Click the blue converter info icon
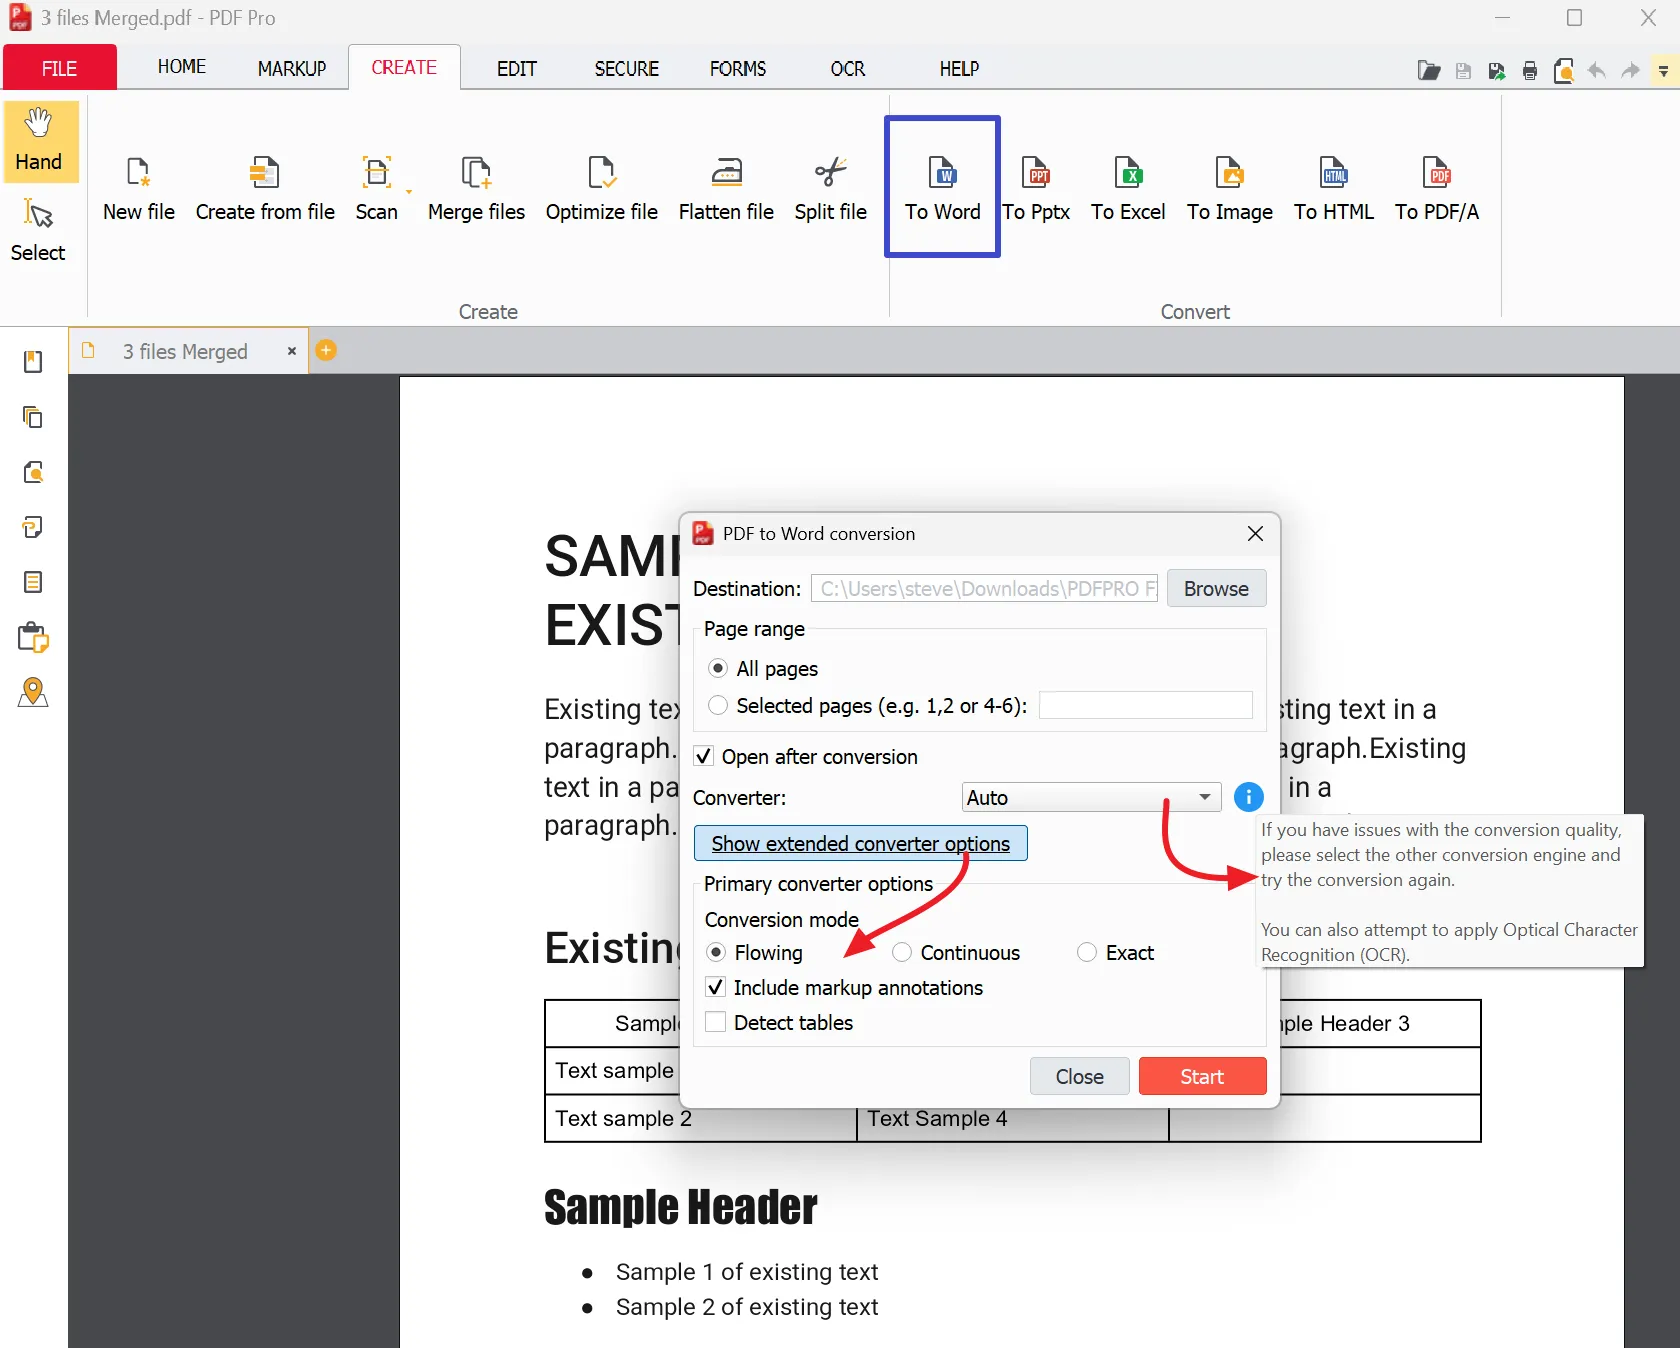Viewport: 1680px width, 1348px height. pyautogui.click(x=1248, y=797)
